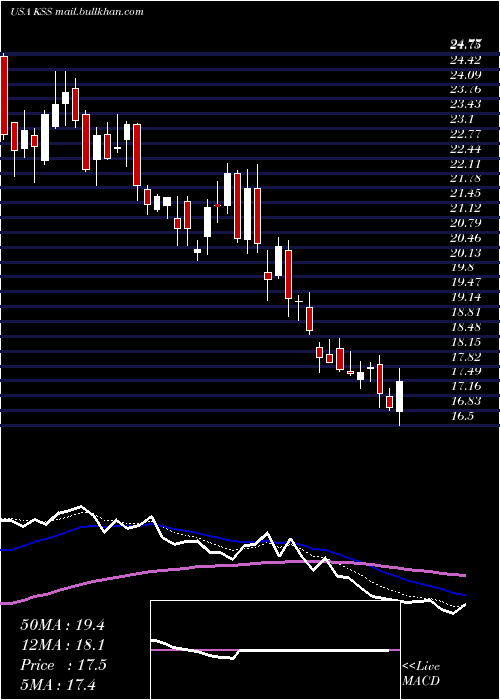Click the 18.15 price axis label
Viewport: 500px width, 700px height.
coord(466,342)
